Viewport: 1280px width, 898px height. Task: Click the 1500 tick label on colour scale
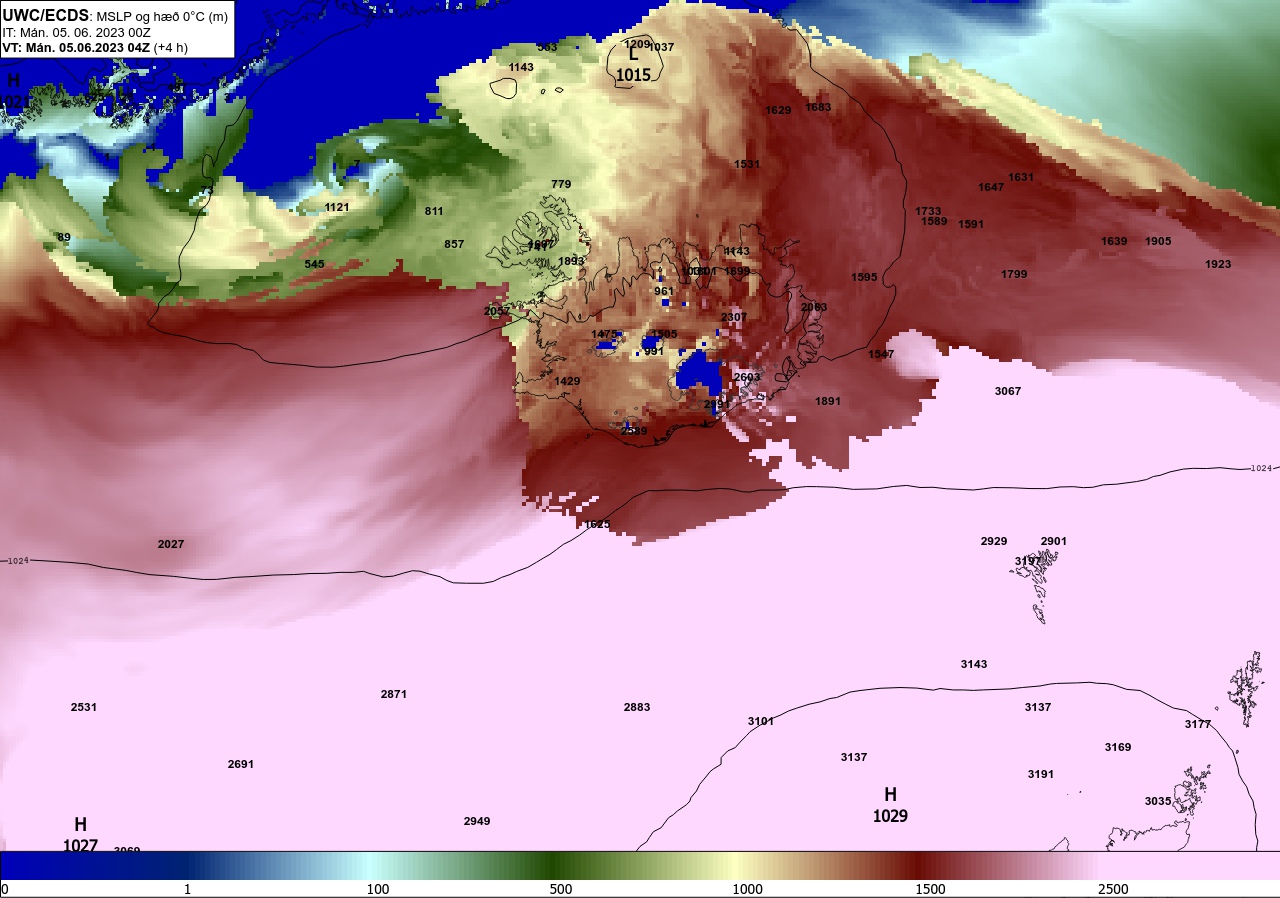click(x=930, y=889)
